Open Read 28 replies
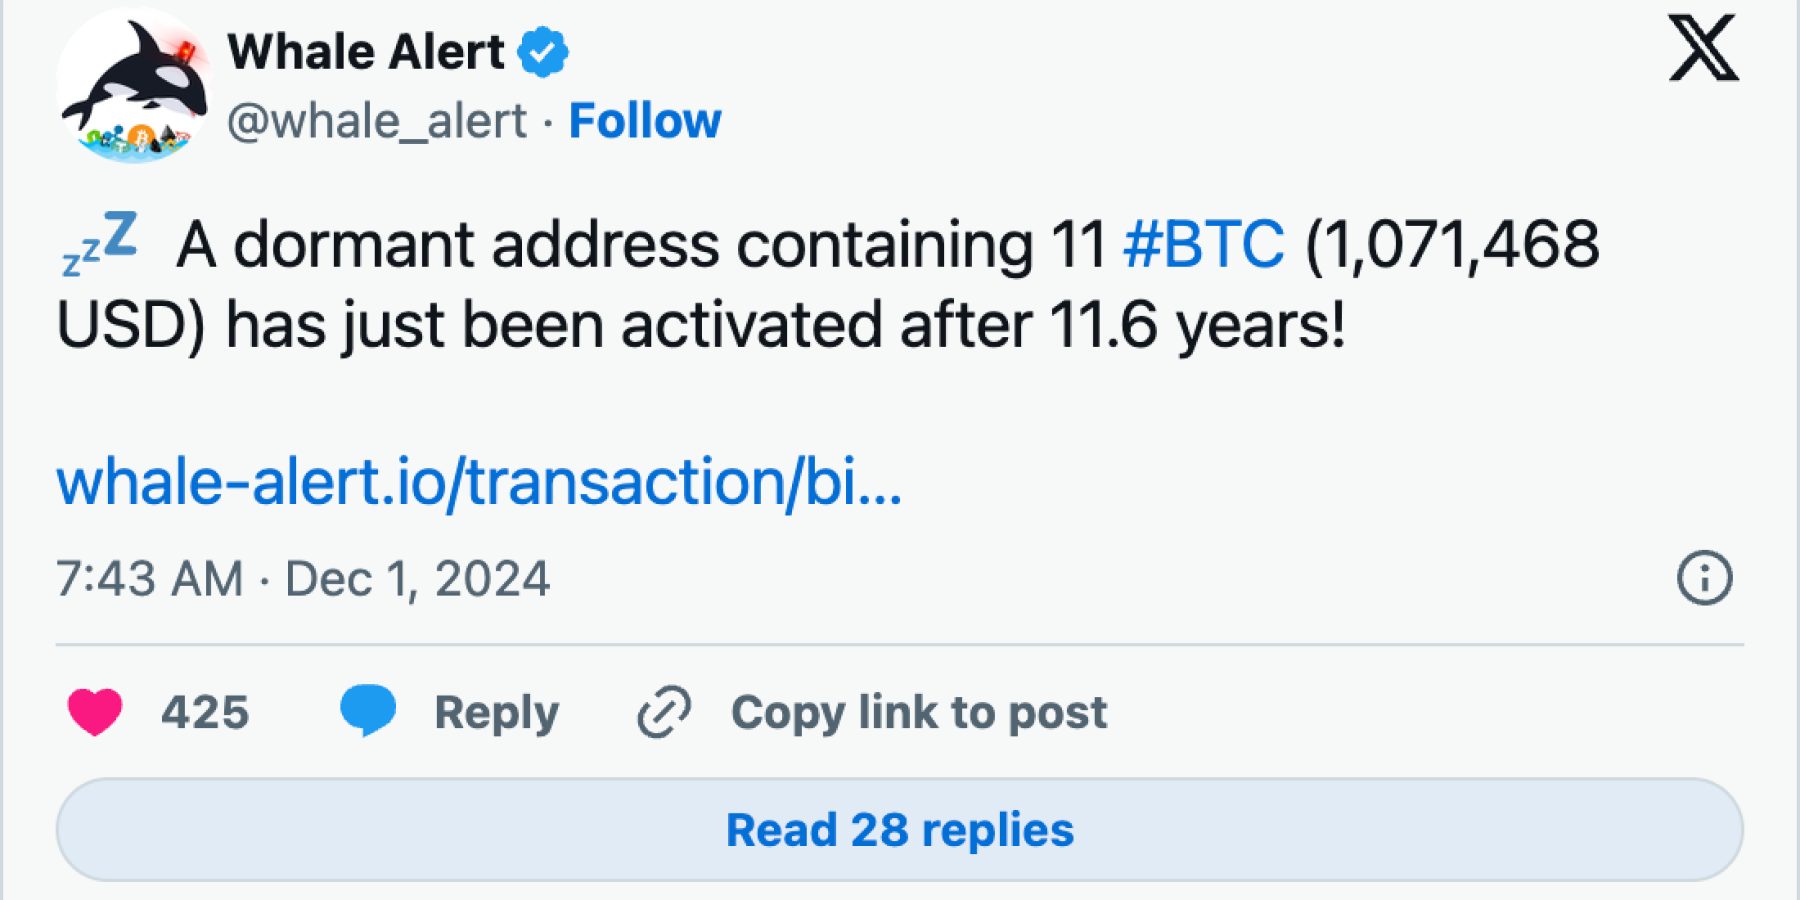Viewport: 1800px width, 900px height. coord(900,830)
